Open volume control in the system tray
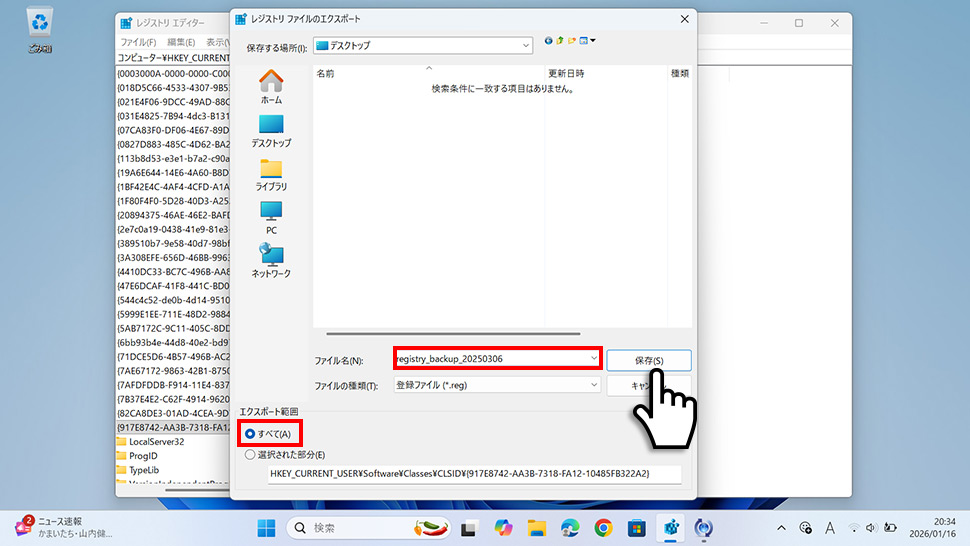970x546 pixels. 871,528
